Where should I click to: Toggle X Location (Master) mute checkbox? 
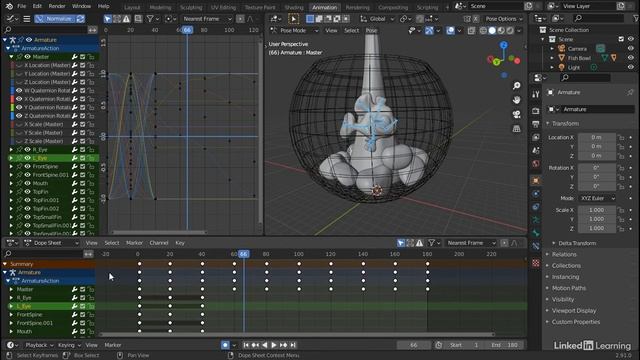(83, 65)
